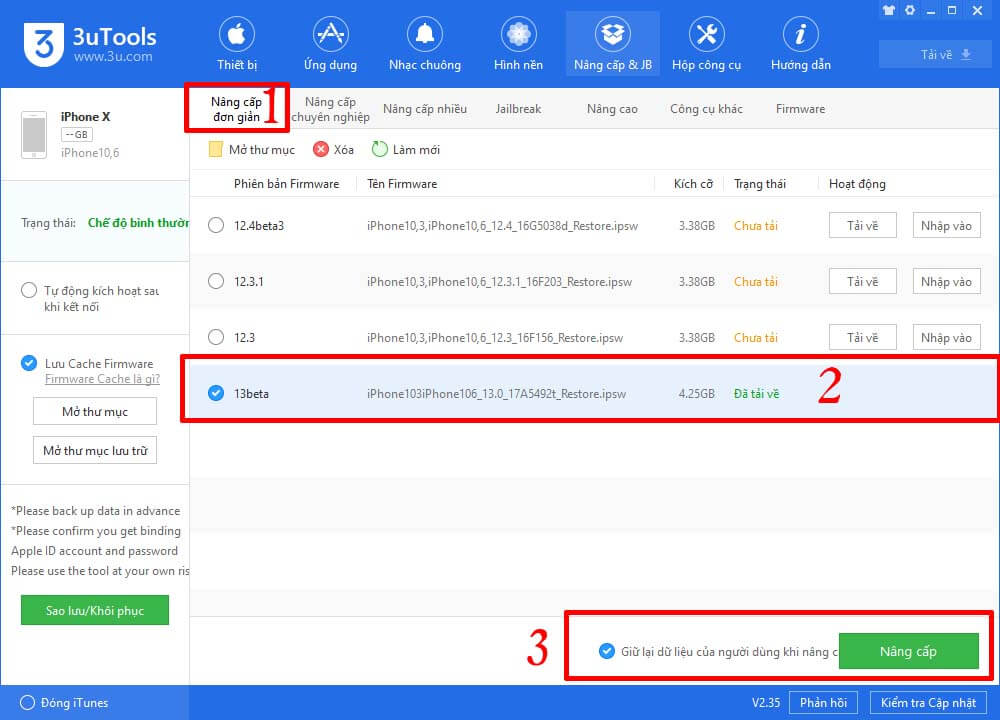Switch to Nâng cấp đơn giản tab
The height and width of the screenshot is (720, 1000).
[x=237, y=109]
